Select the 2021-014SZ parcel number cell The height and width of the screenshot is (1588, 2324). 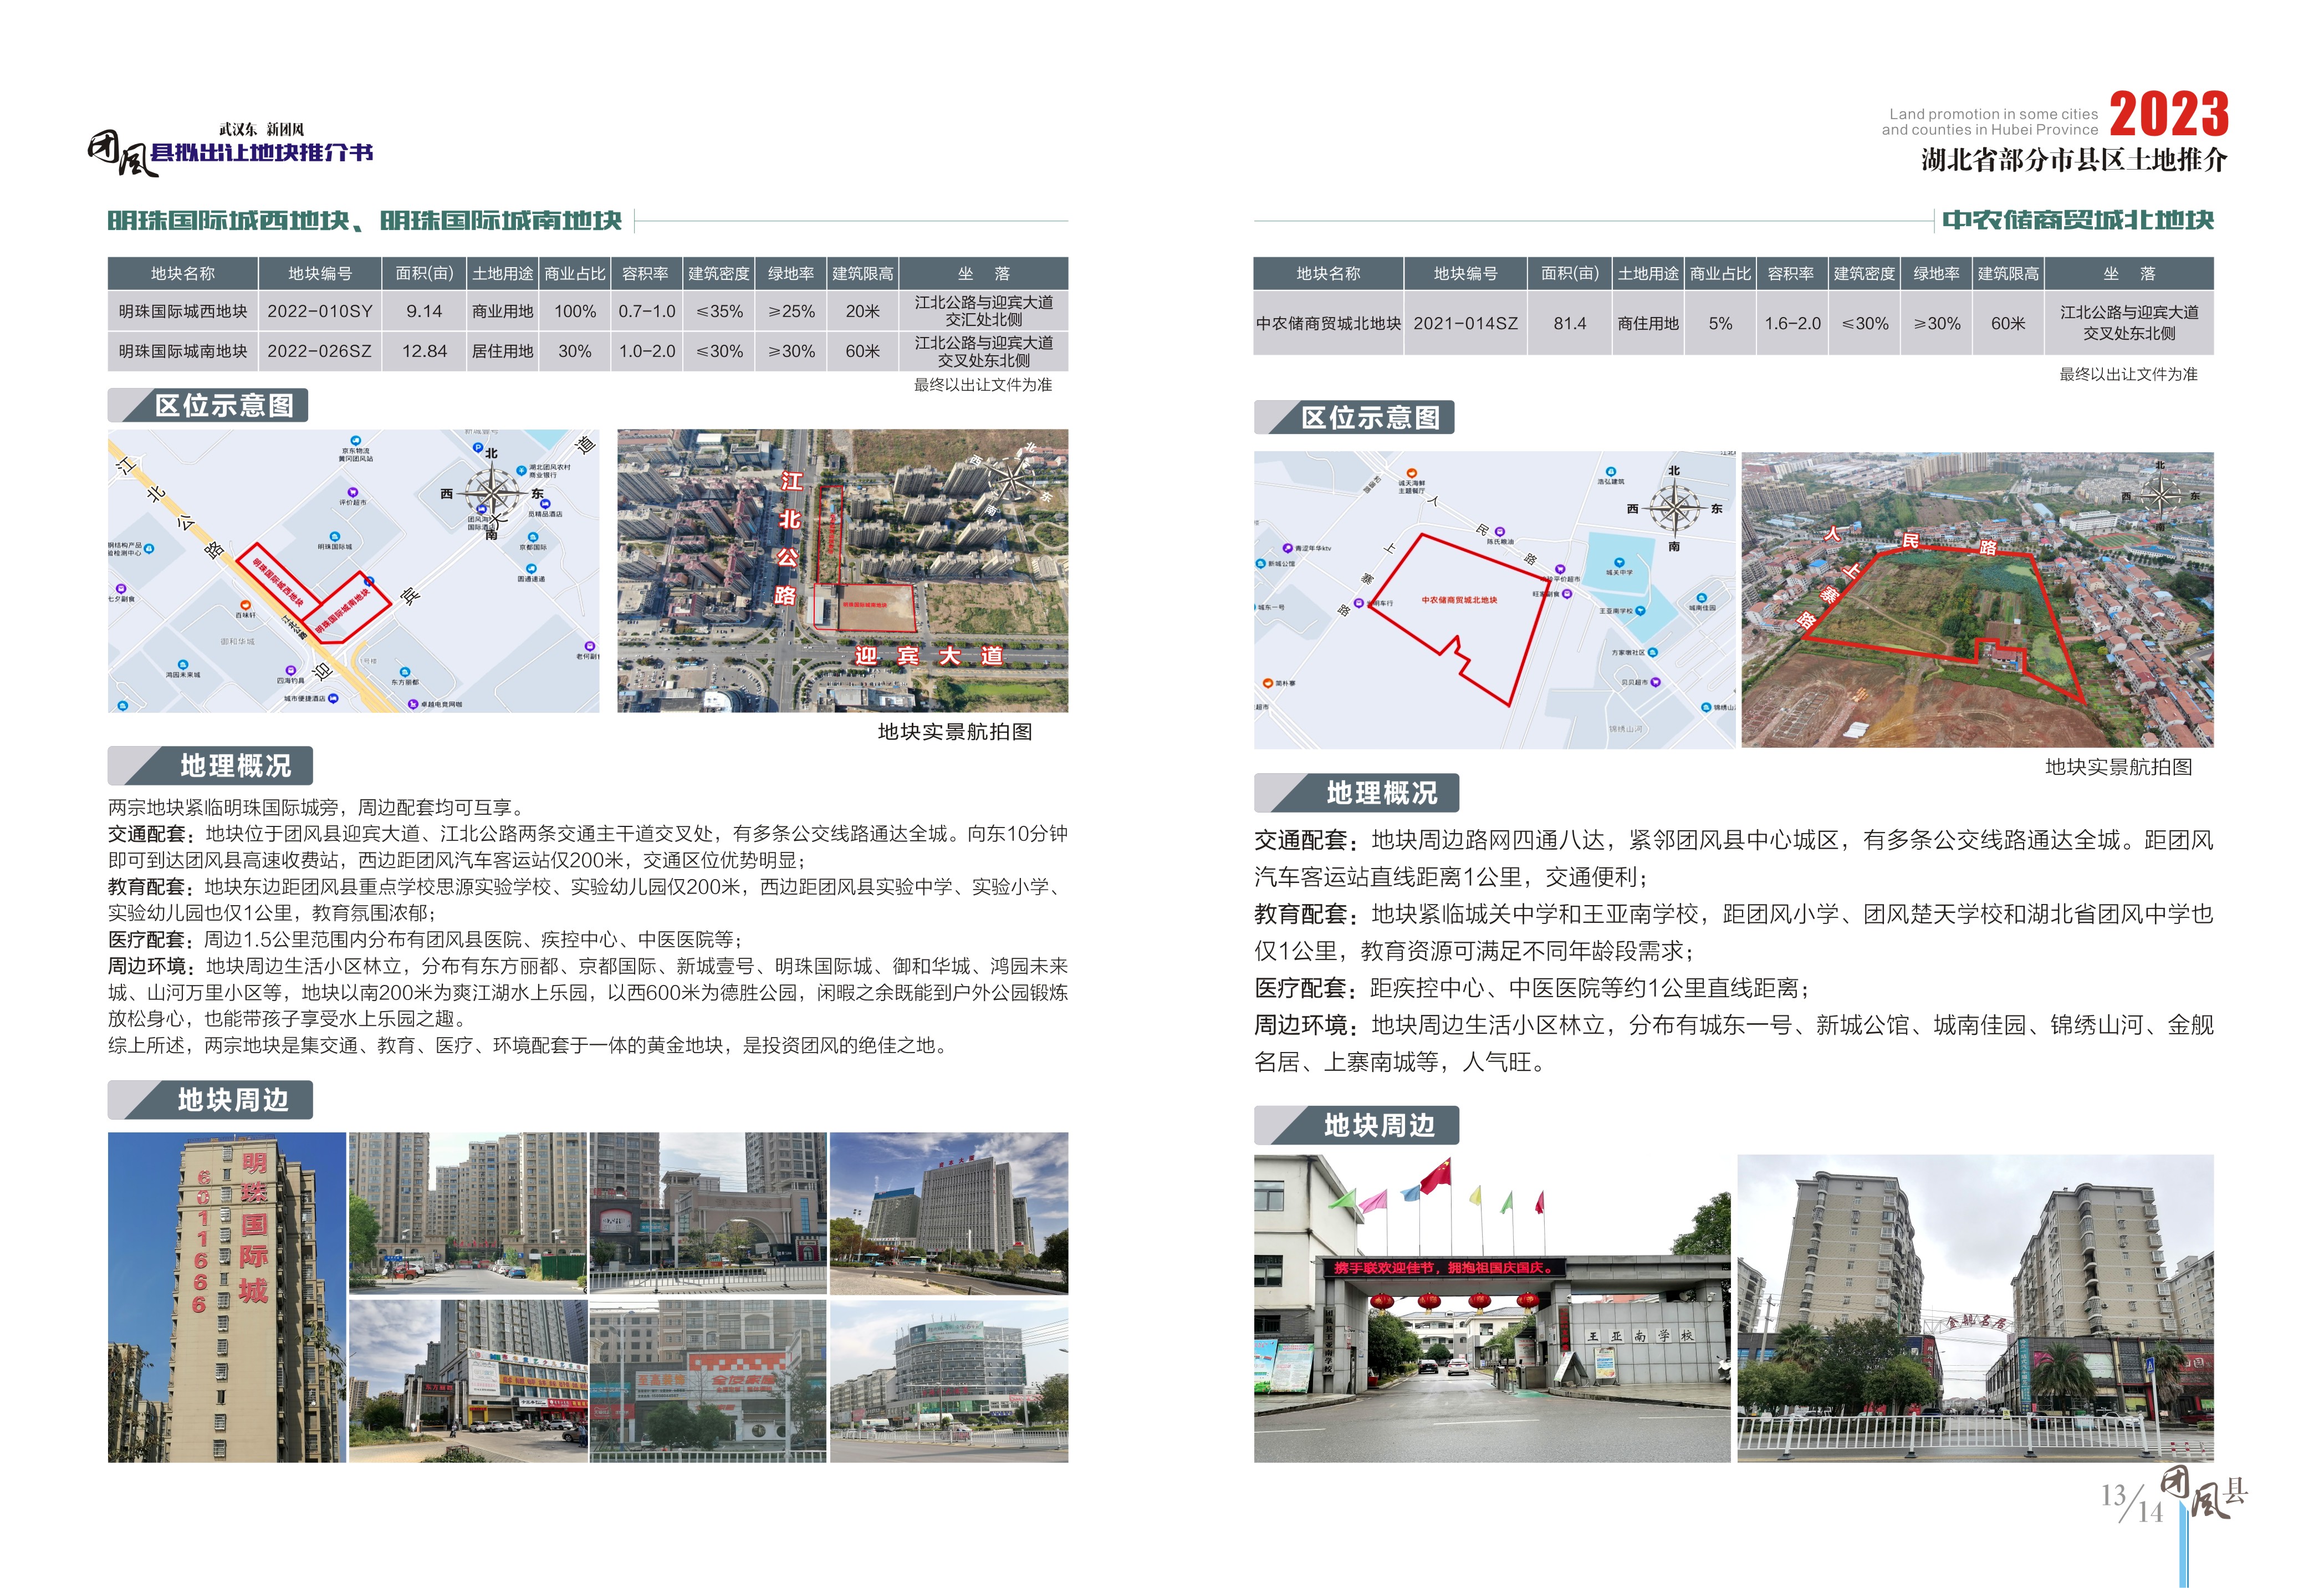[x=1465, y=323]
